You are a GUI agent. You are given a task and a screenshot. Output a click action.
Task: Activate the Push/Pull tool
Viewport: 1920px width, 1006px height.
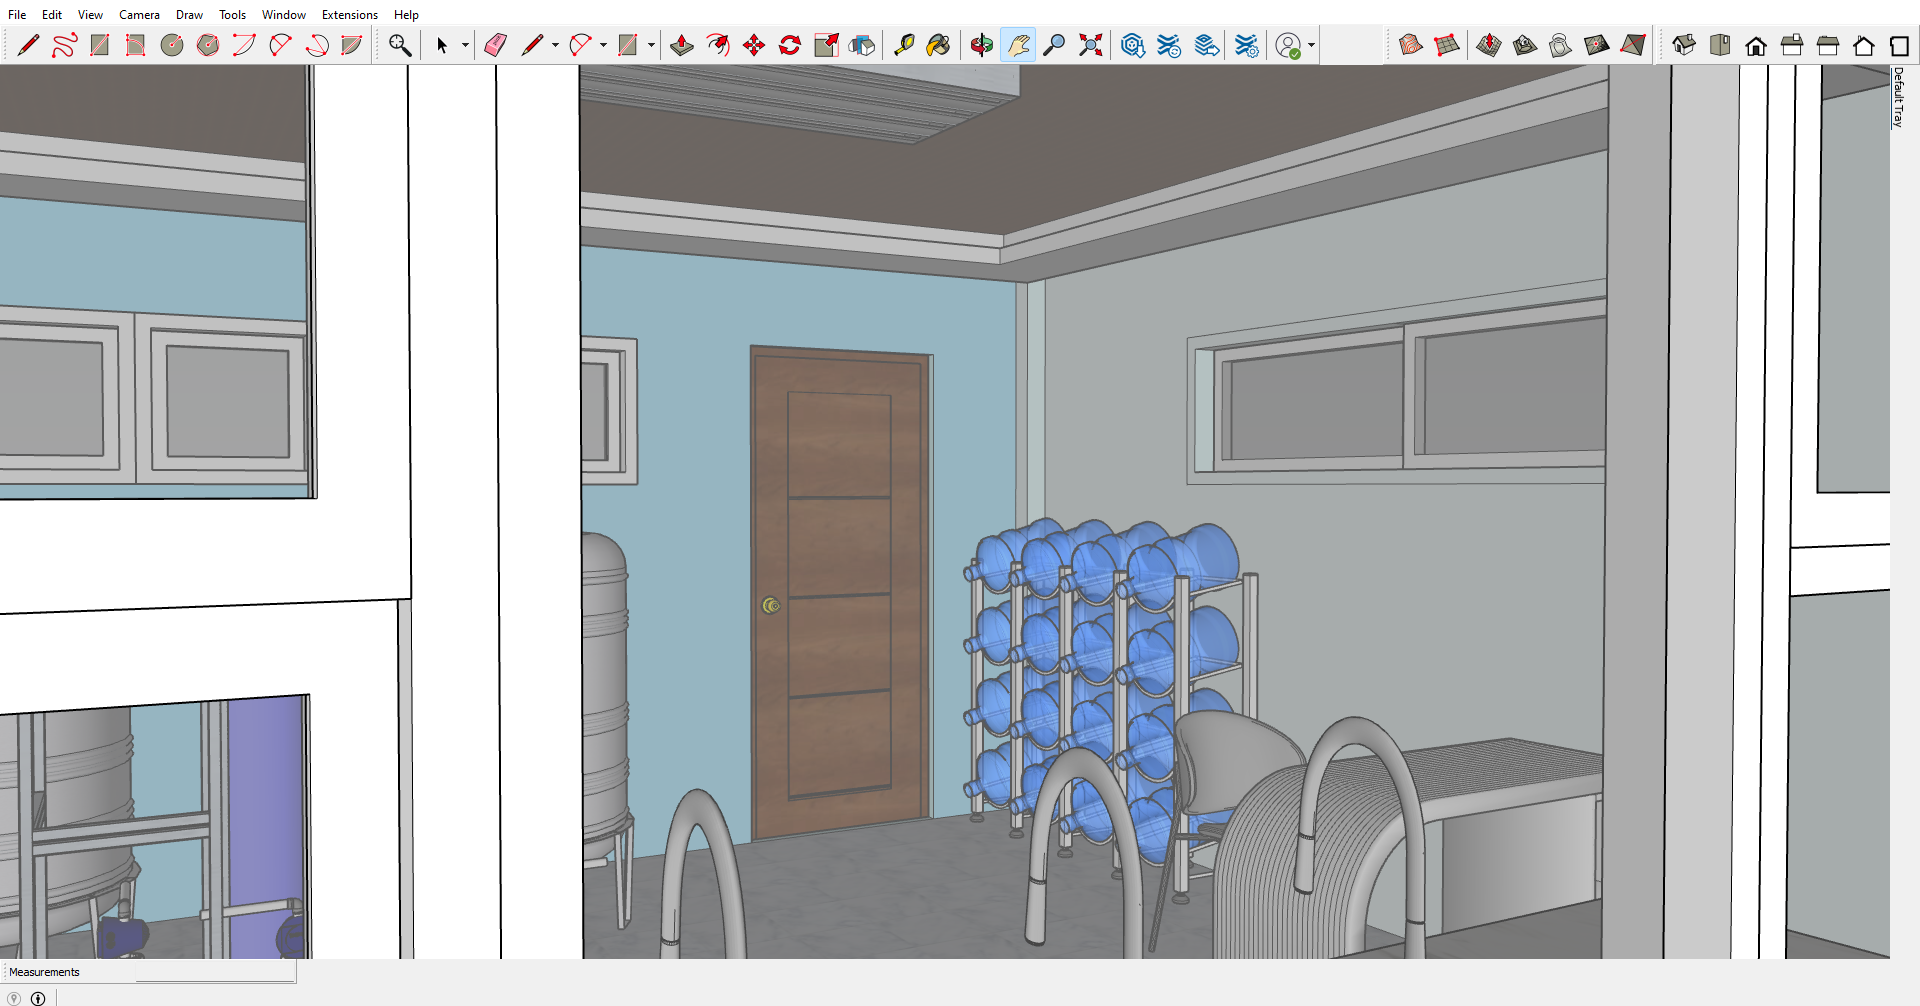[682, 45]
